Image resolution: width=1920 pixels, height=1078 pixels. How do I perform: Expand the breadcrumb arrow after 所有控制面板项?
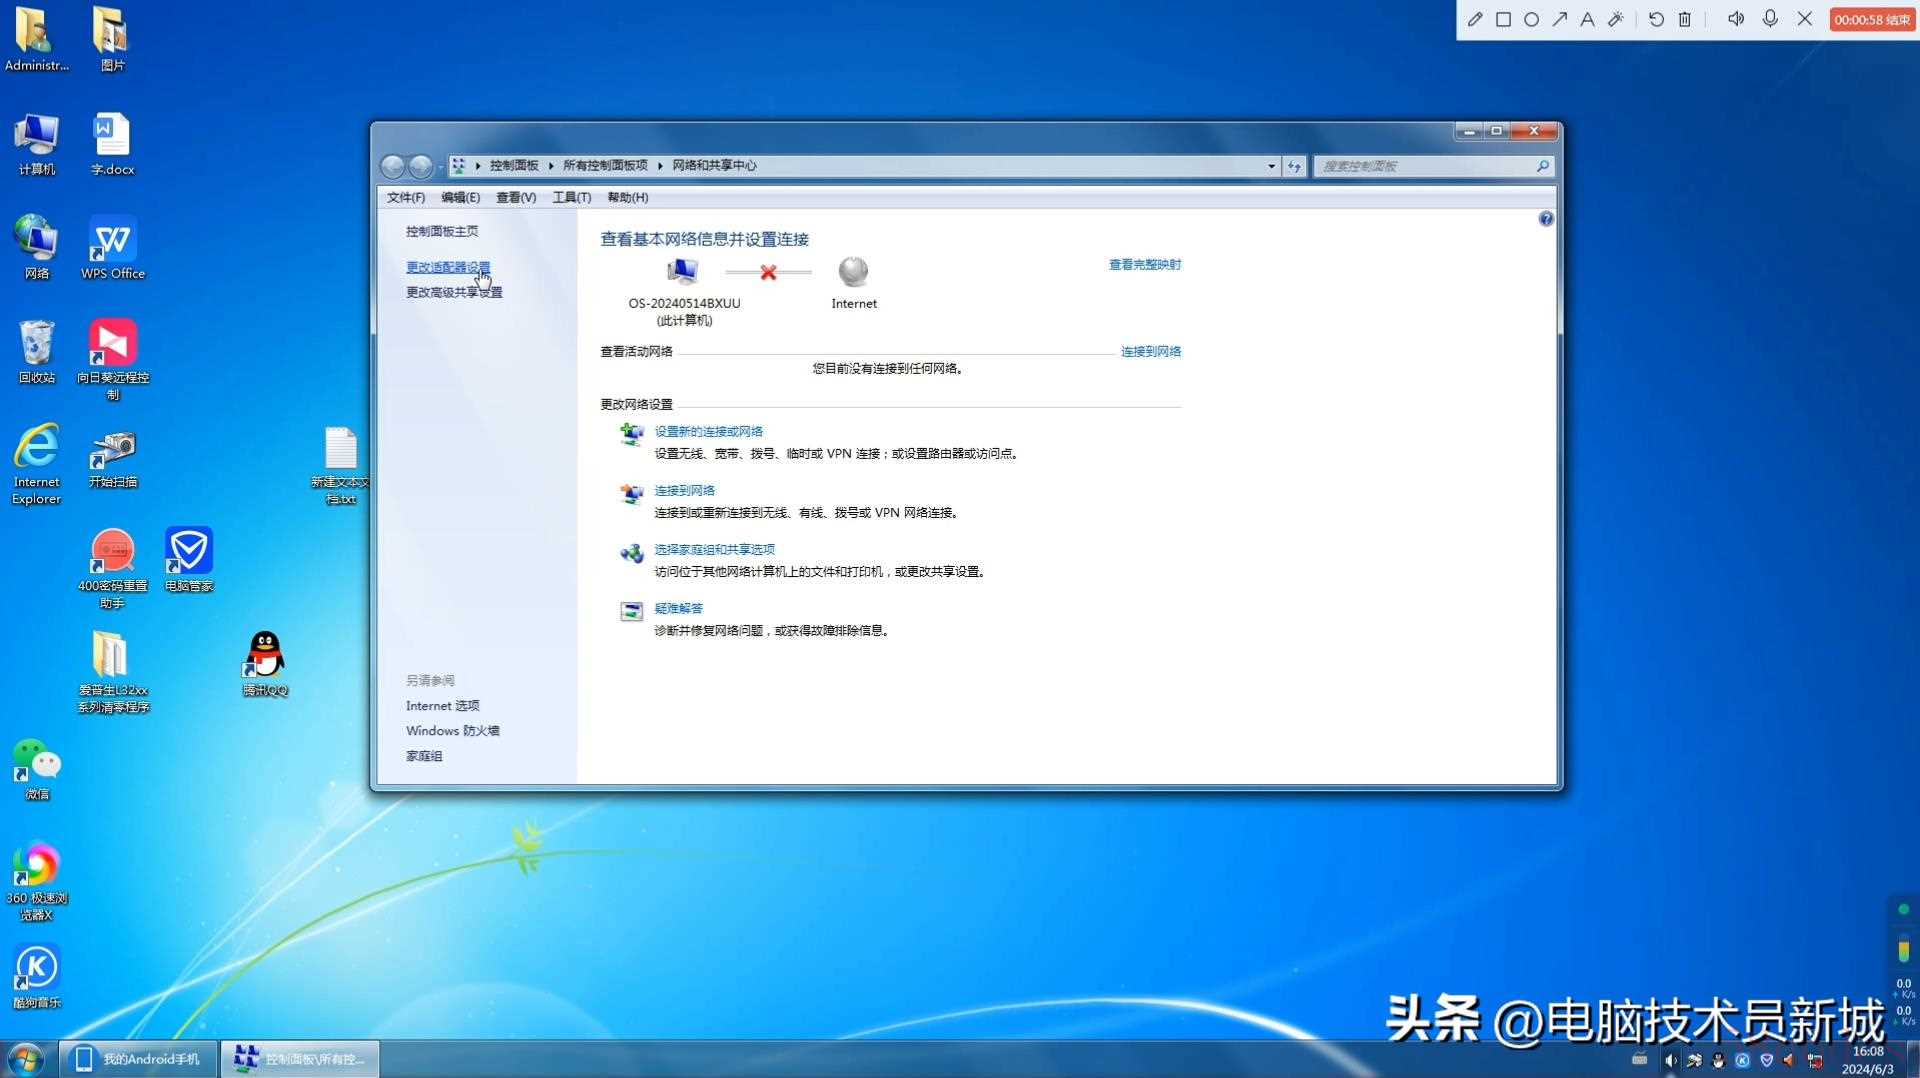(660, 166)
